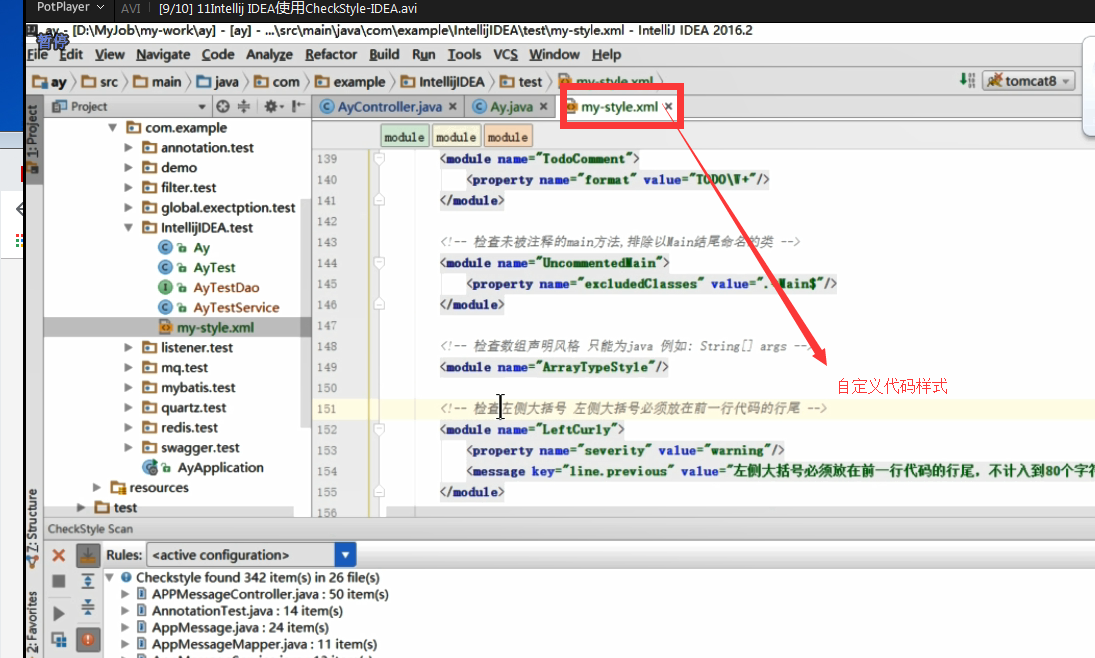The height and width of the screenshot is (658, 1095).
Task: Expand APPMessageController.java results
Action: click(125, 594)
